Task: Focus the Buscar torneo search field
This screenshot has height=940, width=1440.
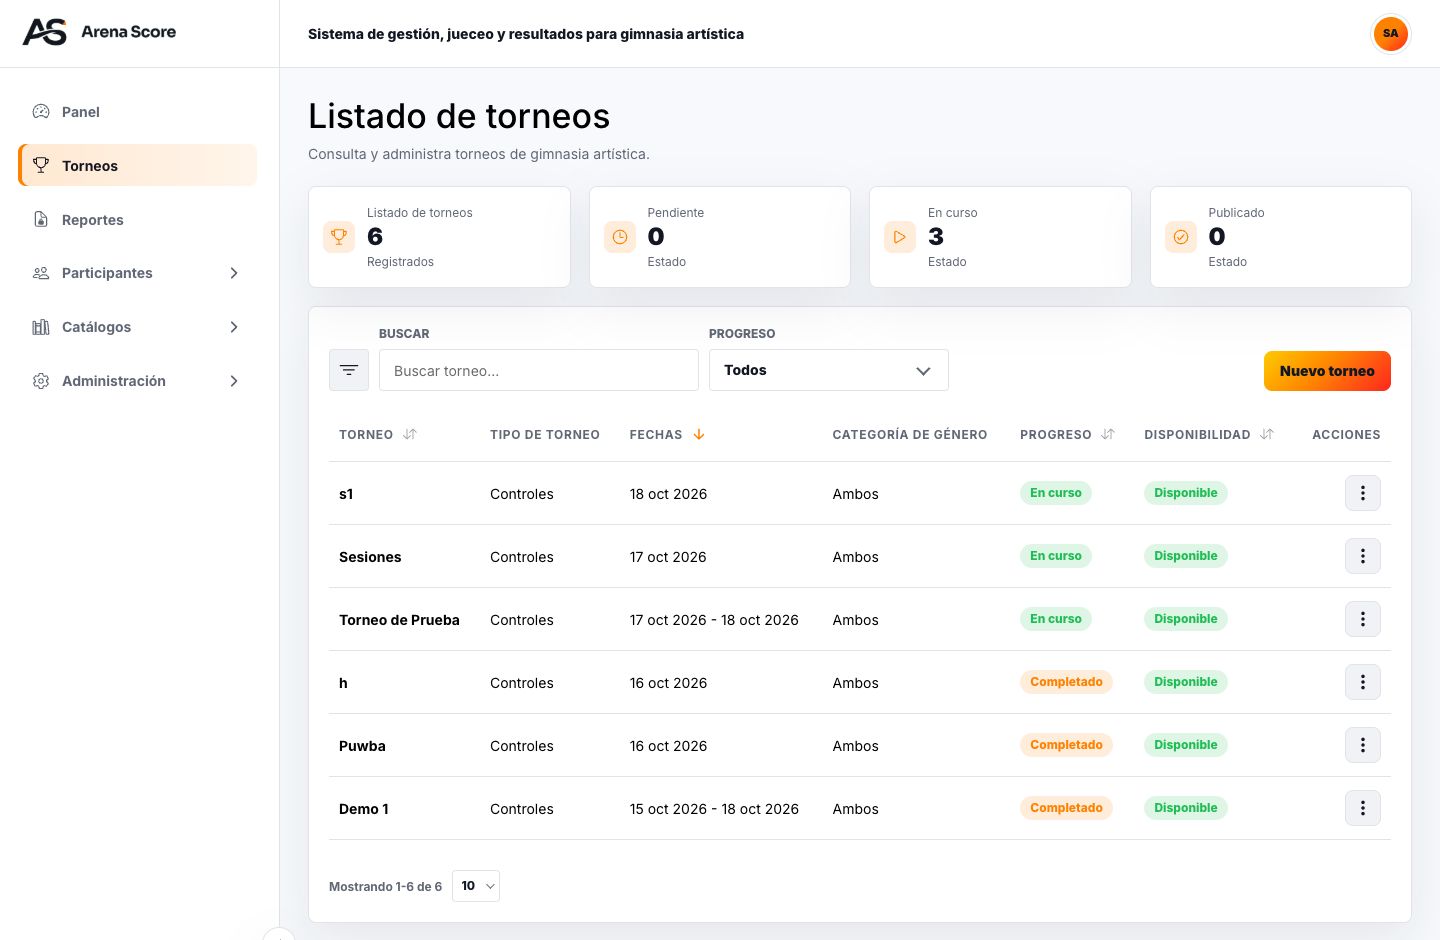Action: (539, 370)
